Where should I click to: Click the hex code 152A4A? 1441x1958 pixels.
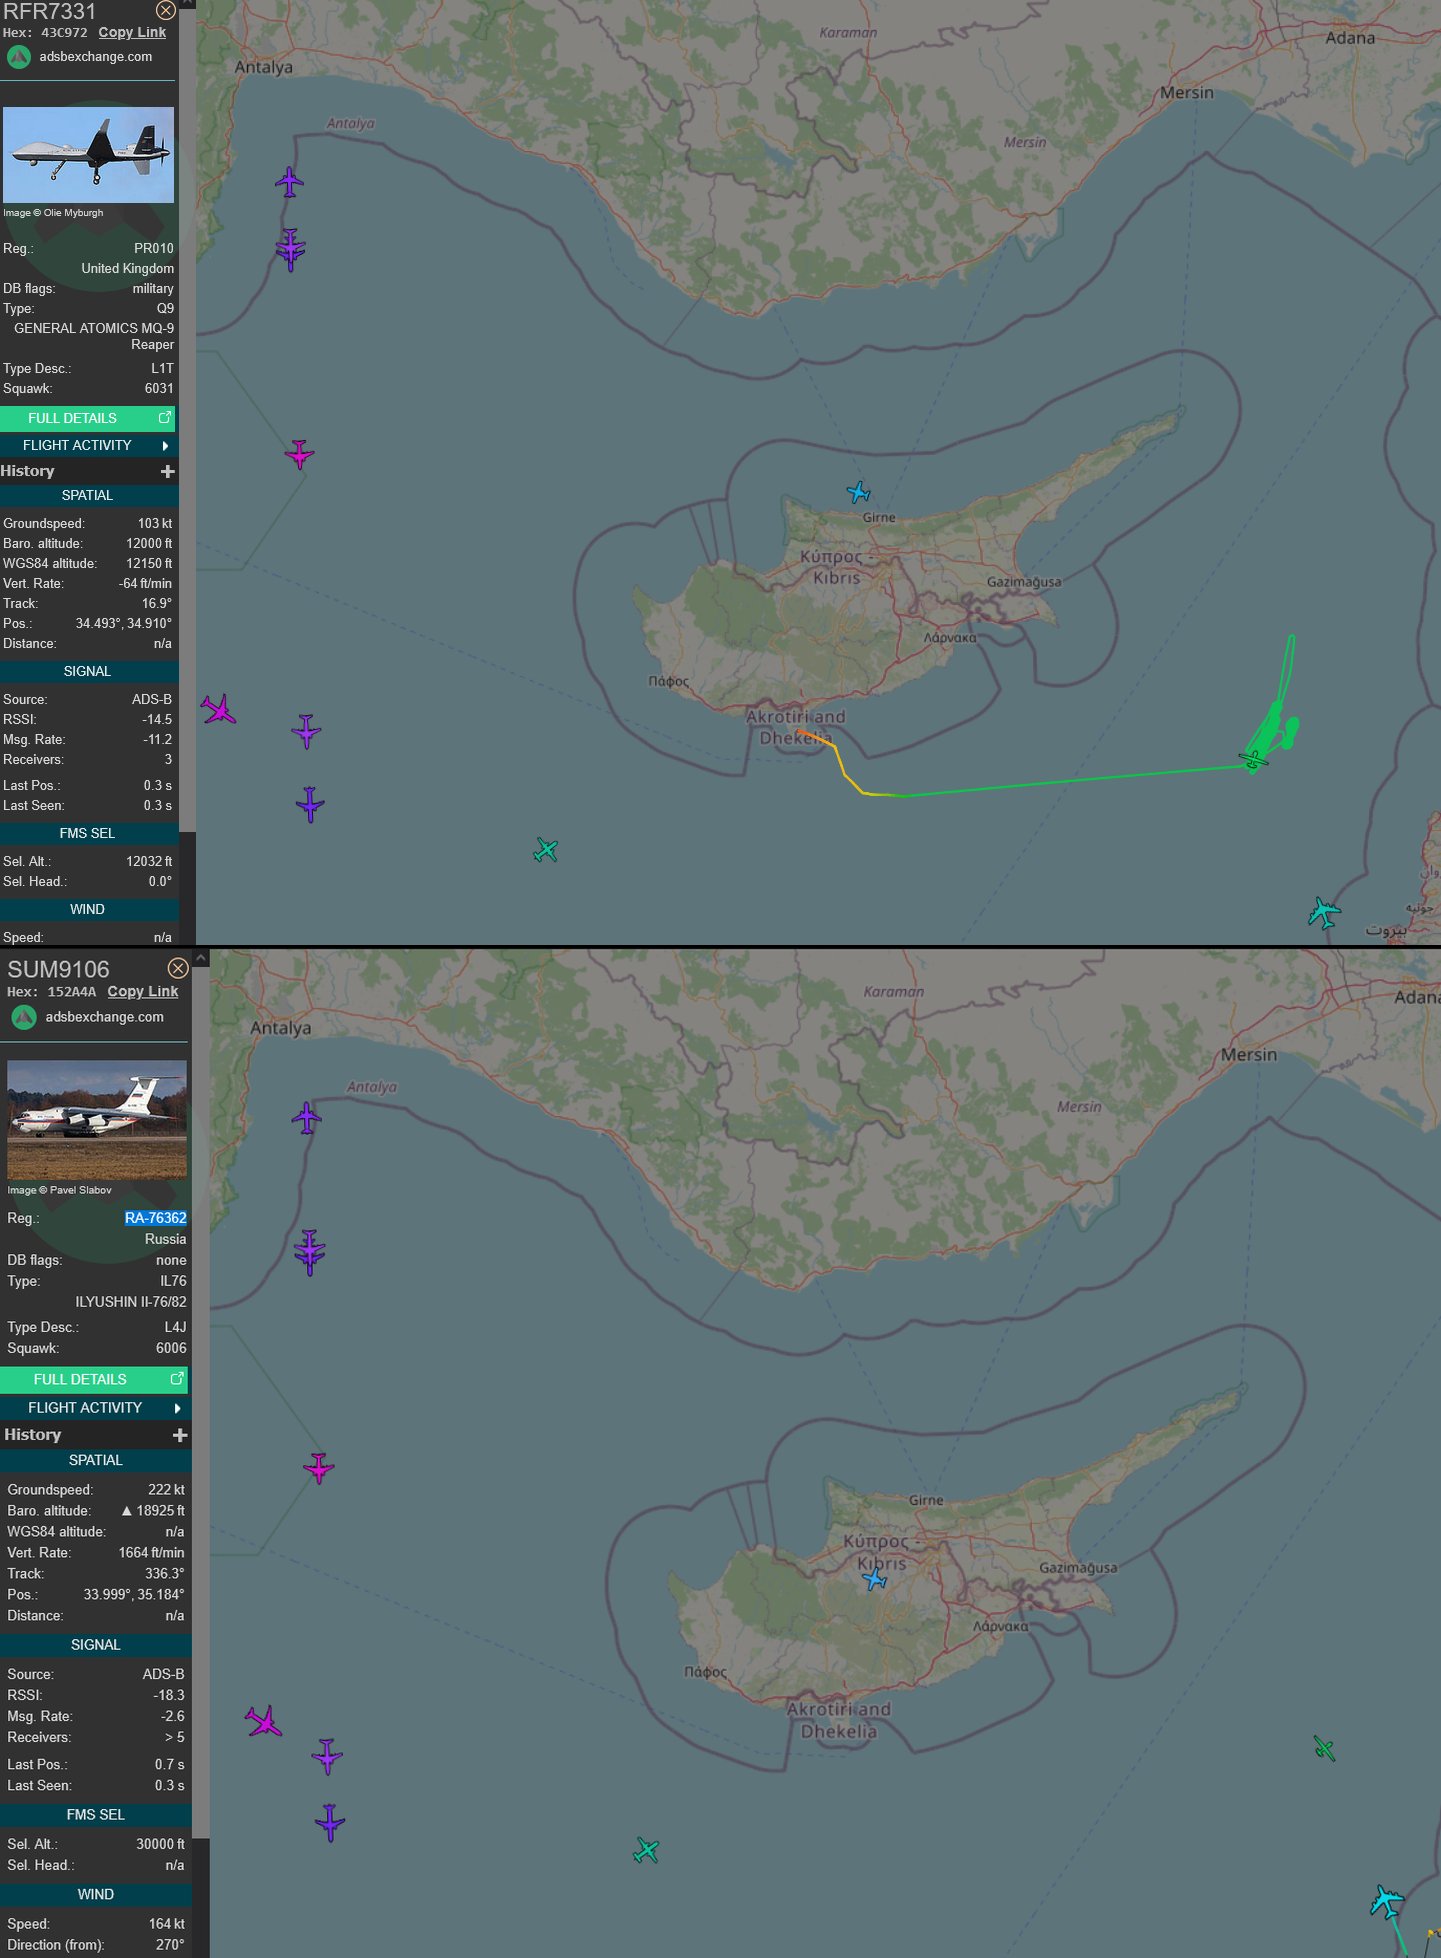(x=72, y=992)
